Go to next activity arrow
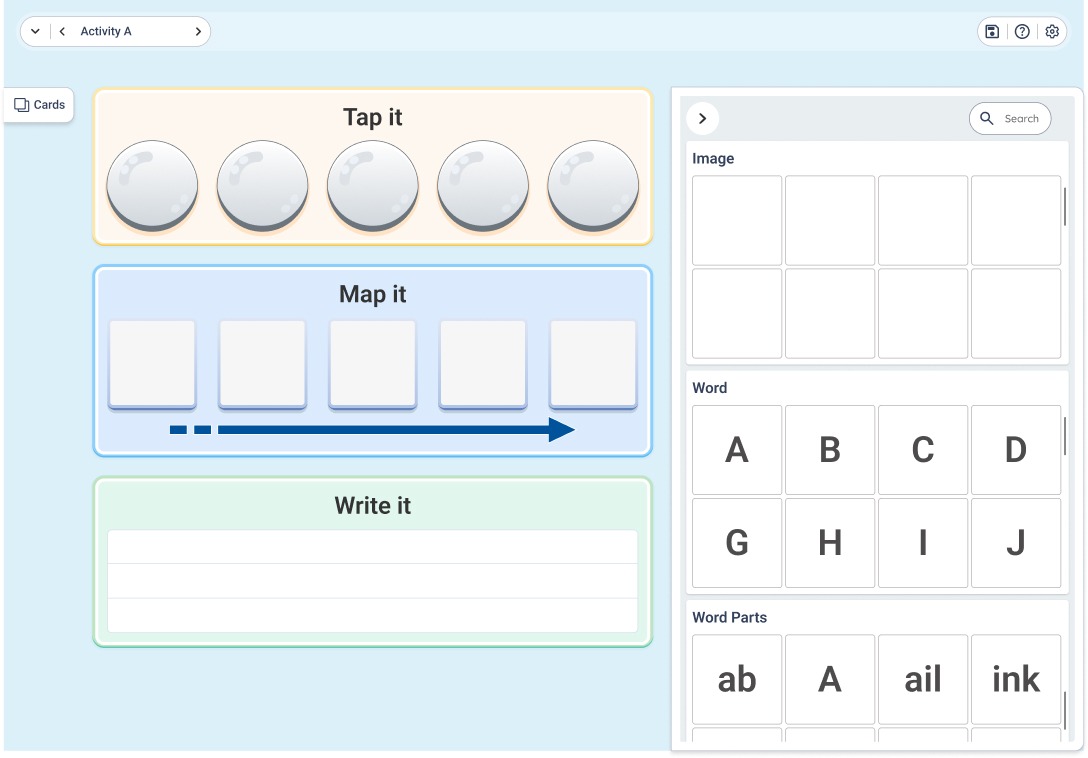Screen dimensions: 1088x758 coord(198,31)
